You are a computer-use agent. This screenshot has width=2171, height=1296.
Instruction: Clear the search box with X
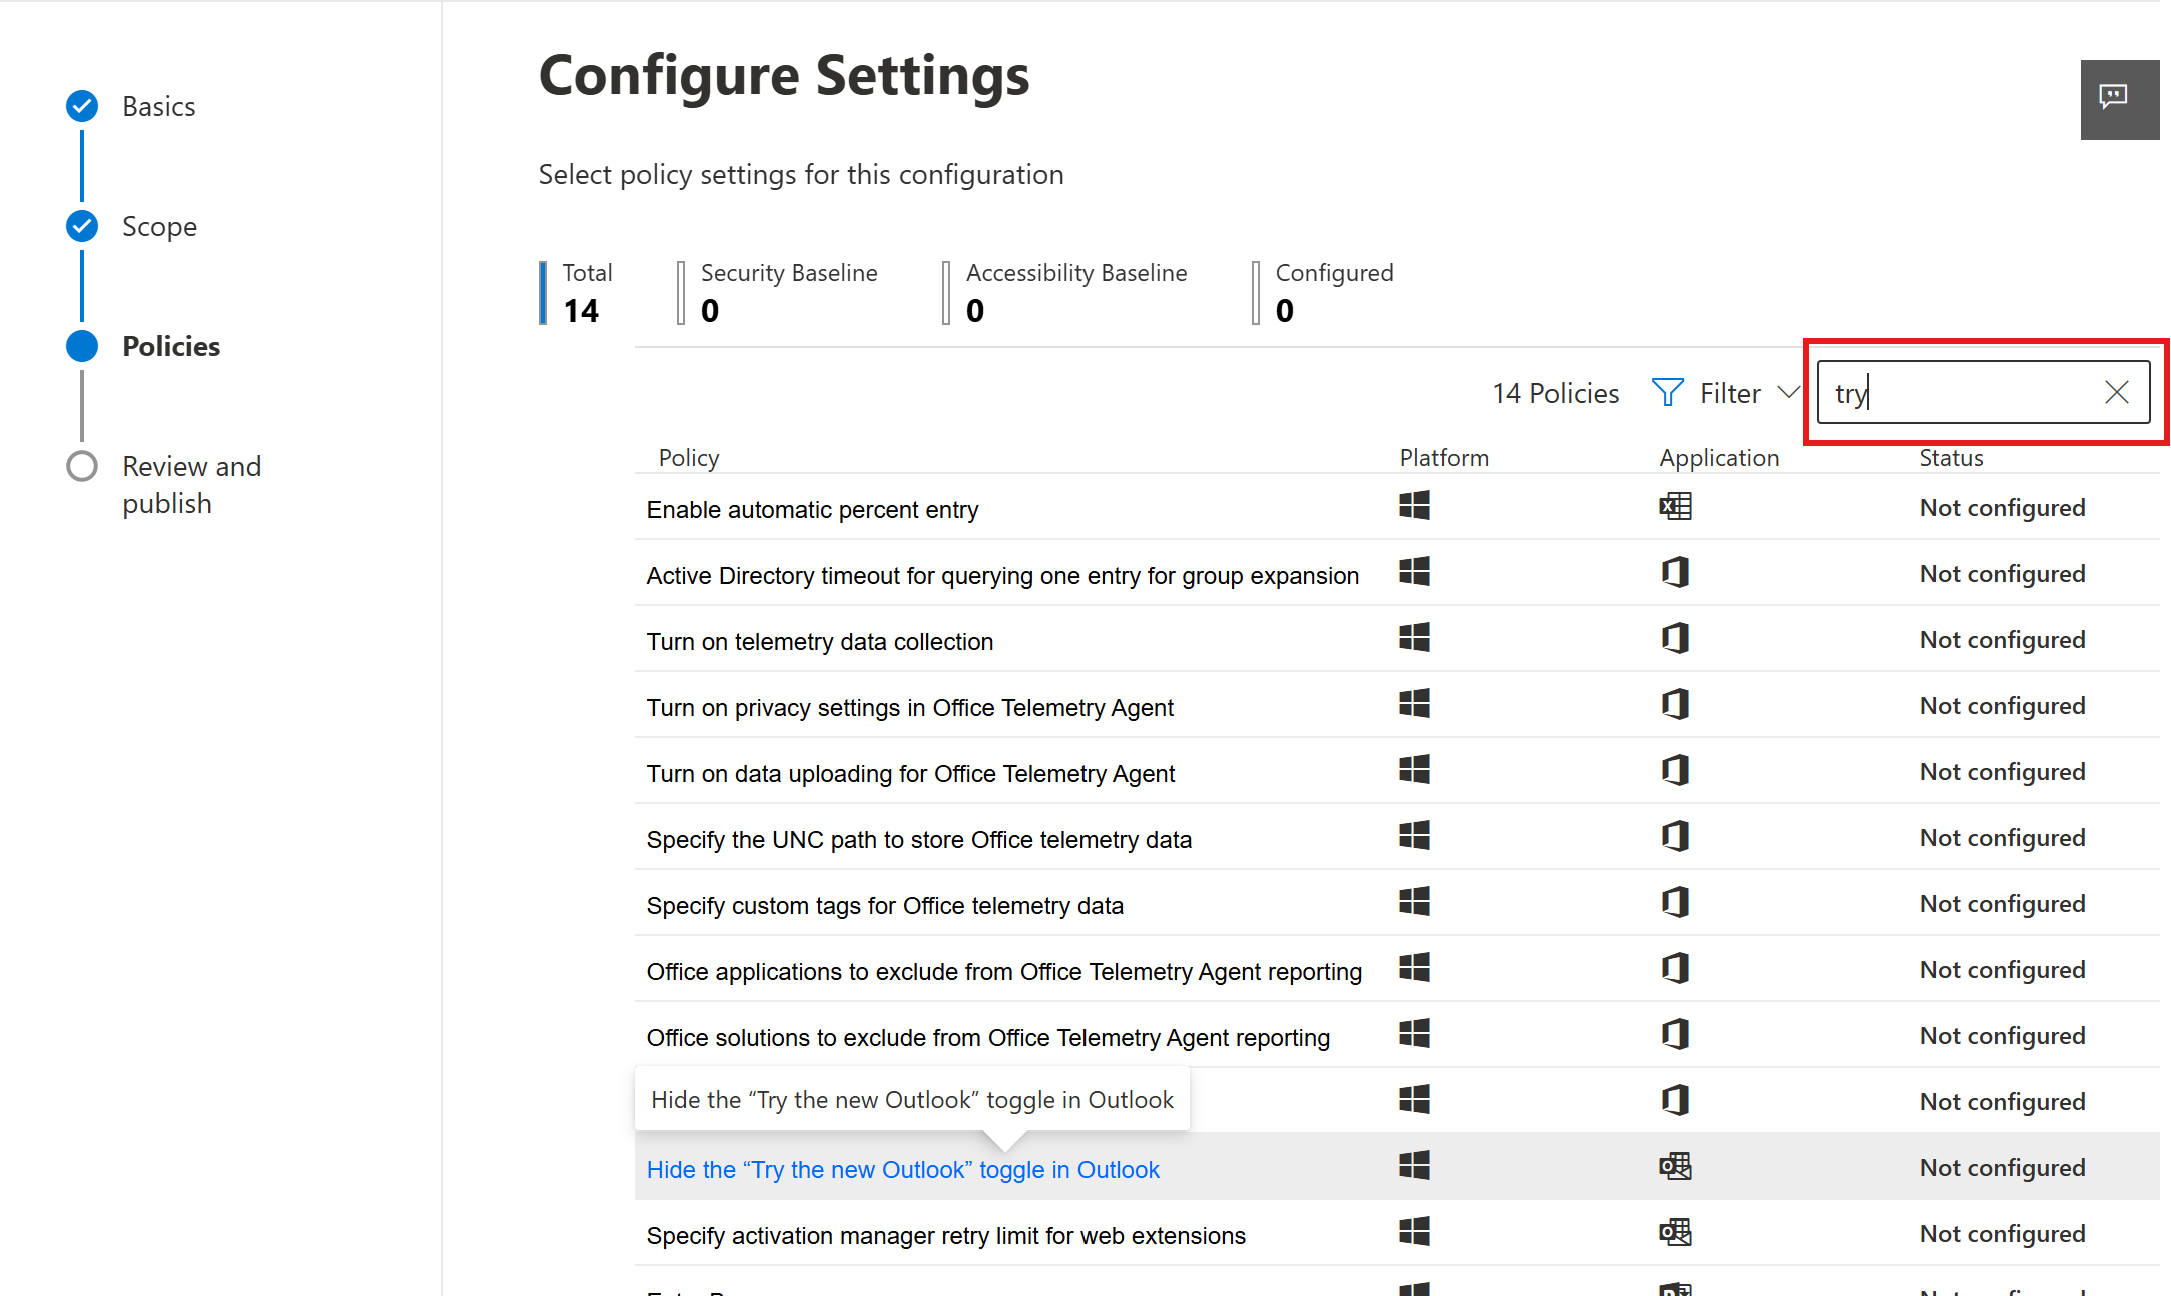2116,393
